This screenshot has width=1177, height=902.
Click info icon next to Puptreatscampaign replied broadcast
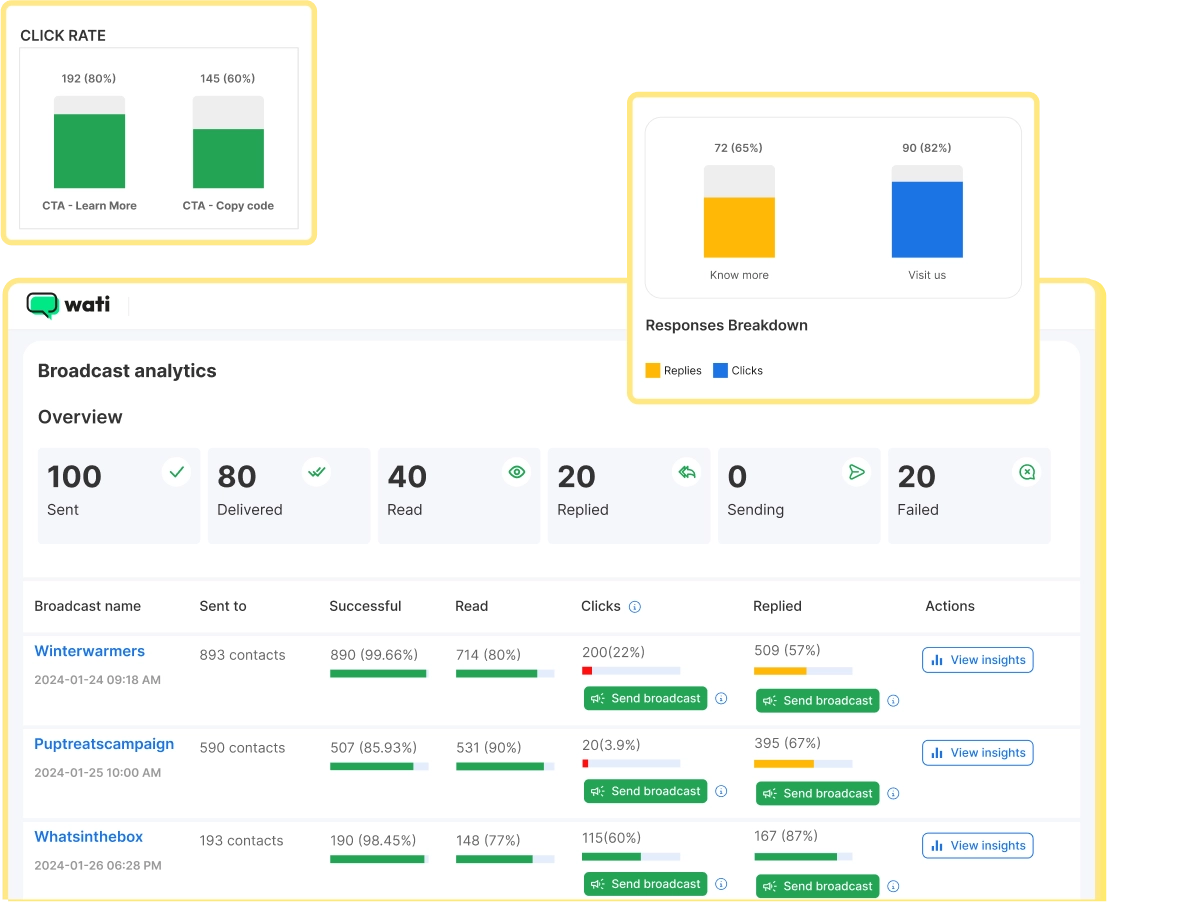(x=893, y=794)
